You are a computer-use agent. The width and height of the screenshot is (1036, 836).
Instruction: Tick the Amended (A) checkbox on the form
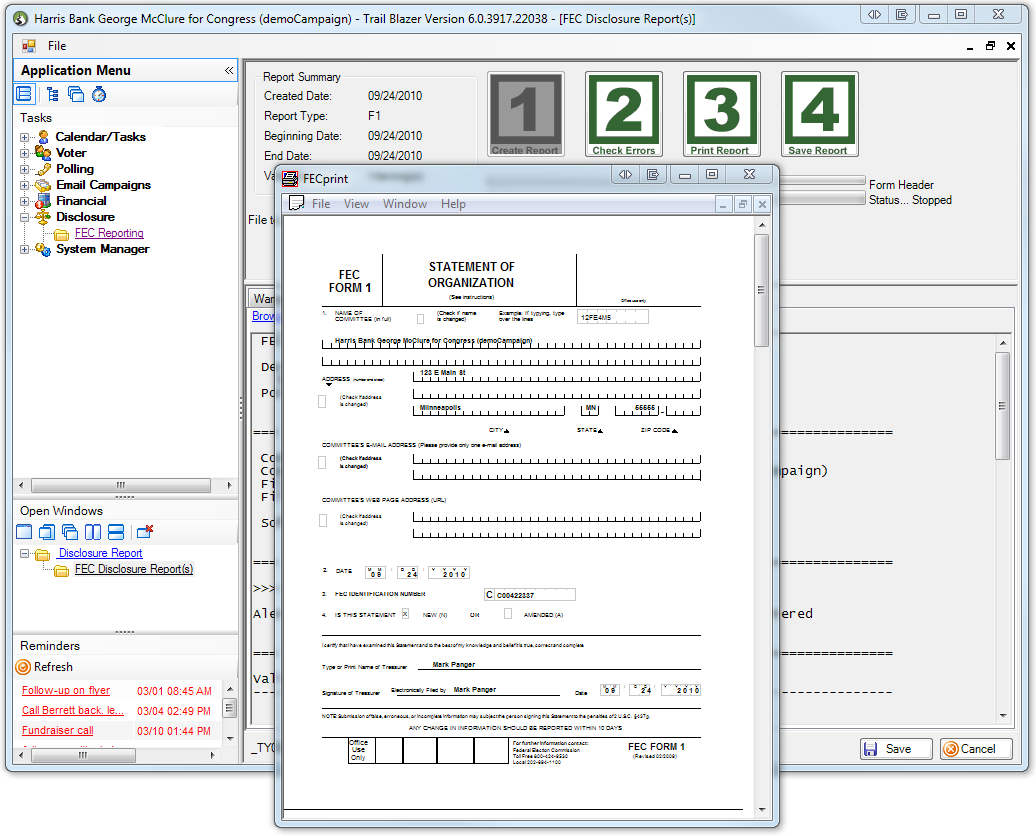coord(508,614)
